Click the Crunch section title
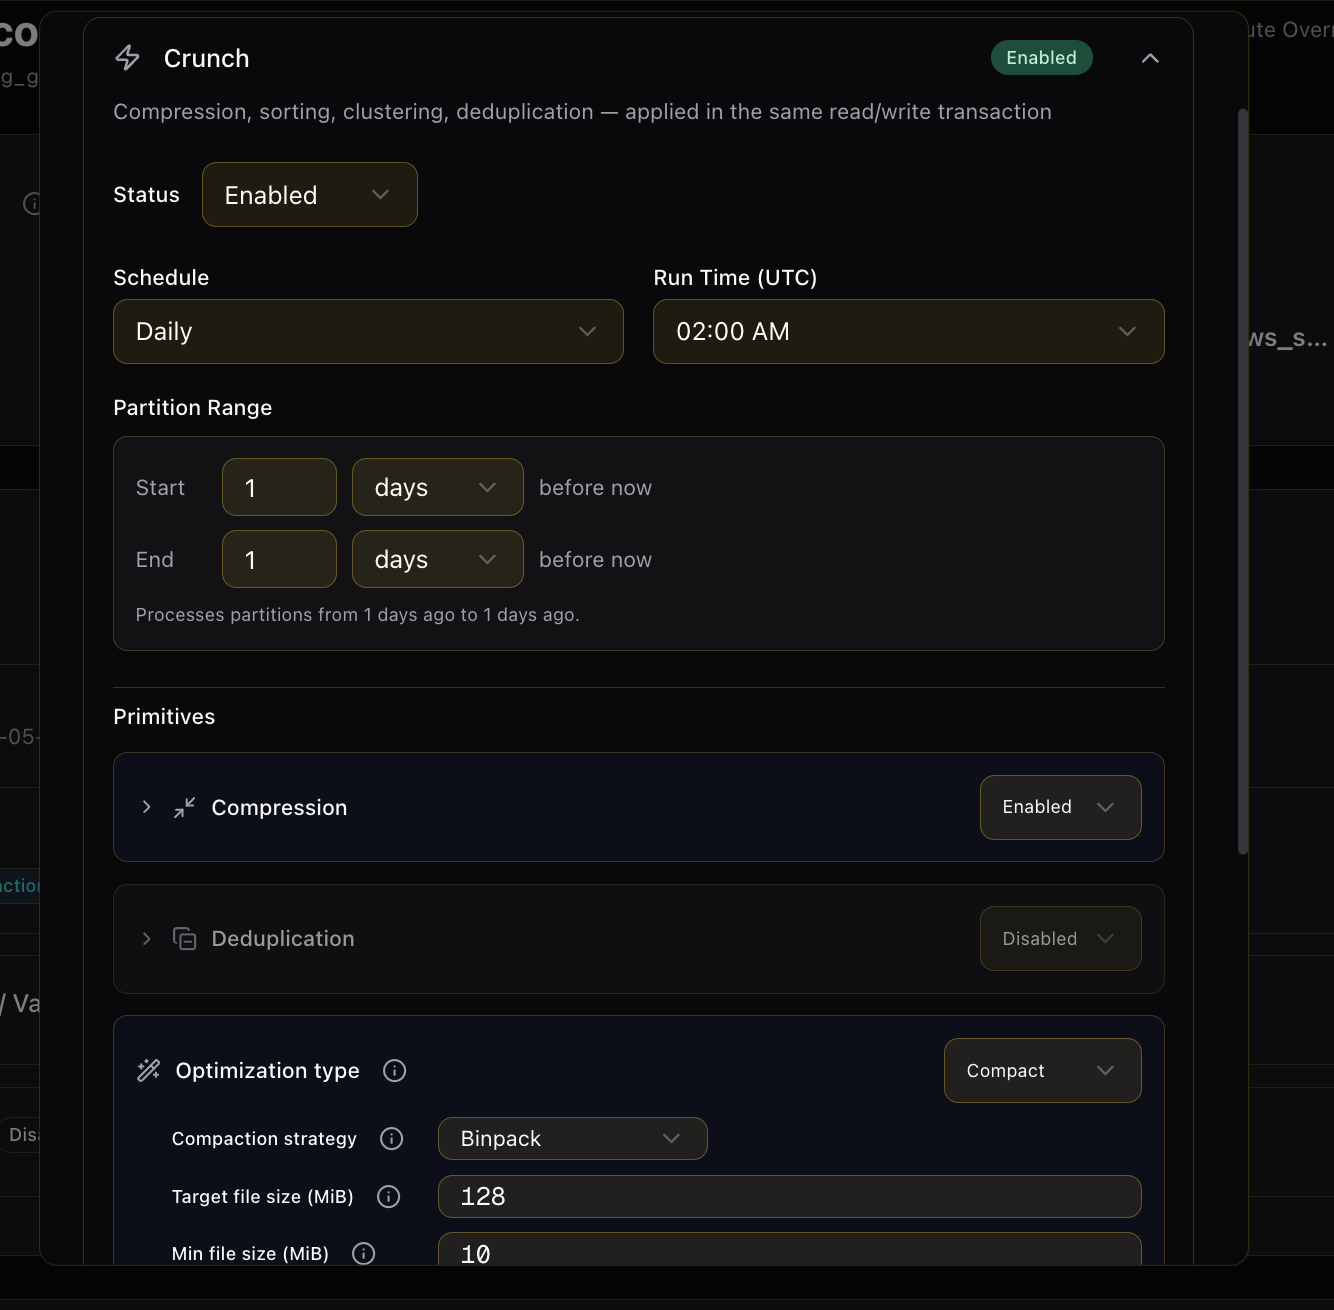1334x1310 pixels. (207, 59)
